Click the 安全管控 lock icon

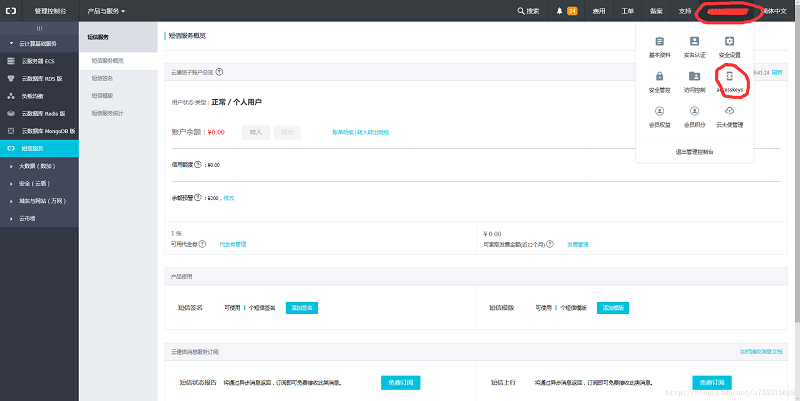click(660, 77)
